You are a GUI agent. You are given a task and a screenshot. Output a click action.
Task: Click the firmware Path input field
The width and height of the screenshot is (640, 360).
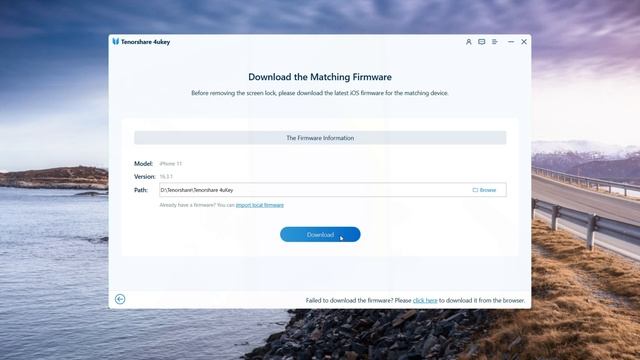coord(333,190)
